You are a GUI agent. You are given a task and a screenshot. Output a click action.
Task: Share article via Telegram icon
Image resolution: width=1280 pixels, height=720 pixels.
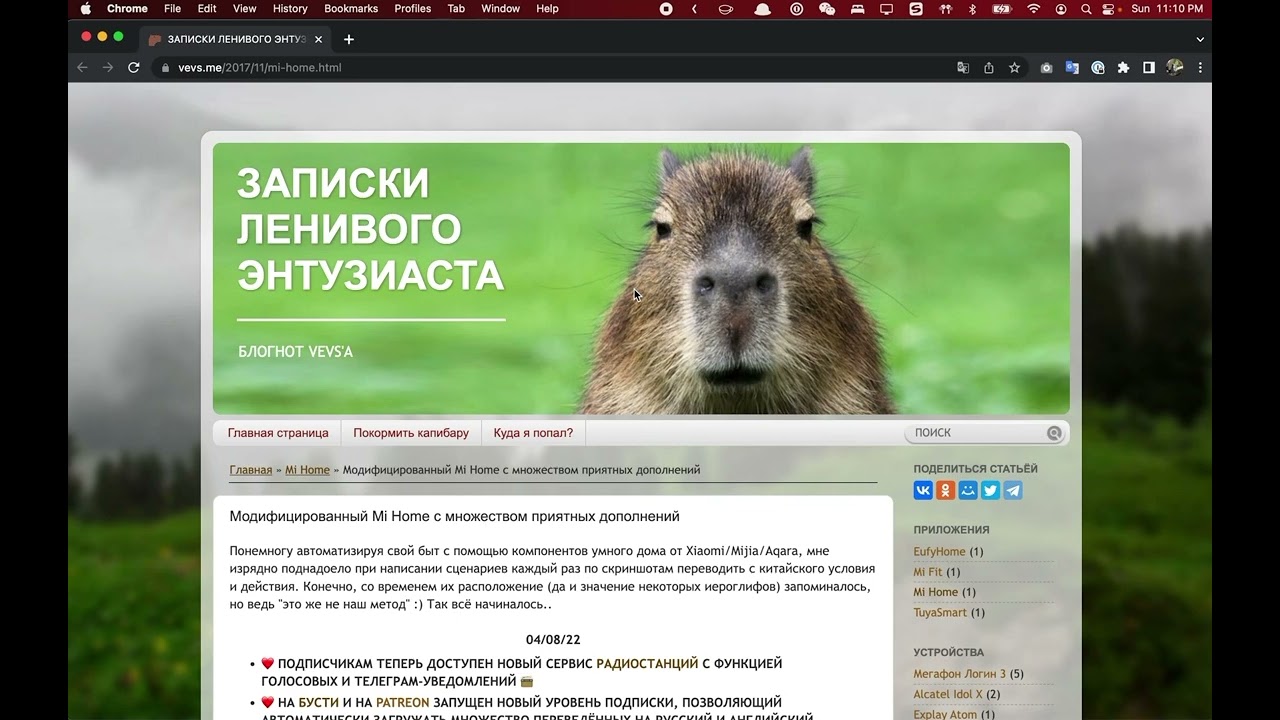click(x=1013, y=490)
